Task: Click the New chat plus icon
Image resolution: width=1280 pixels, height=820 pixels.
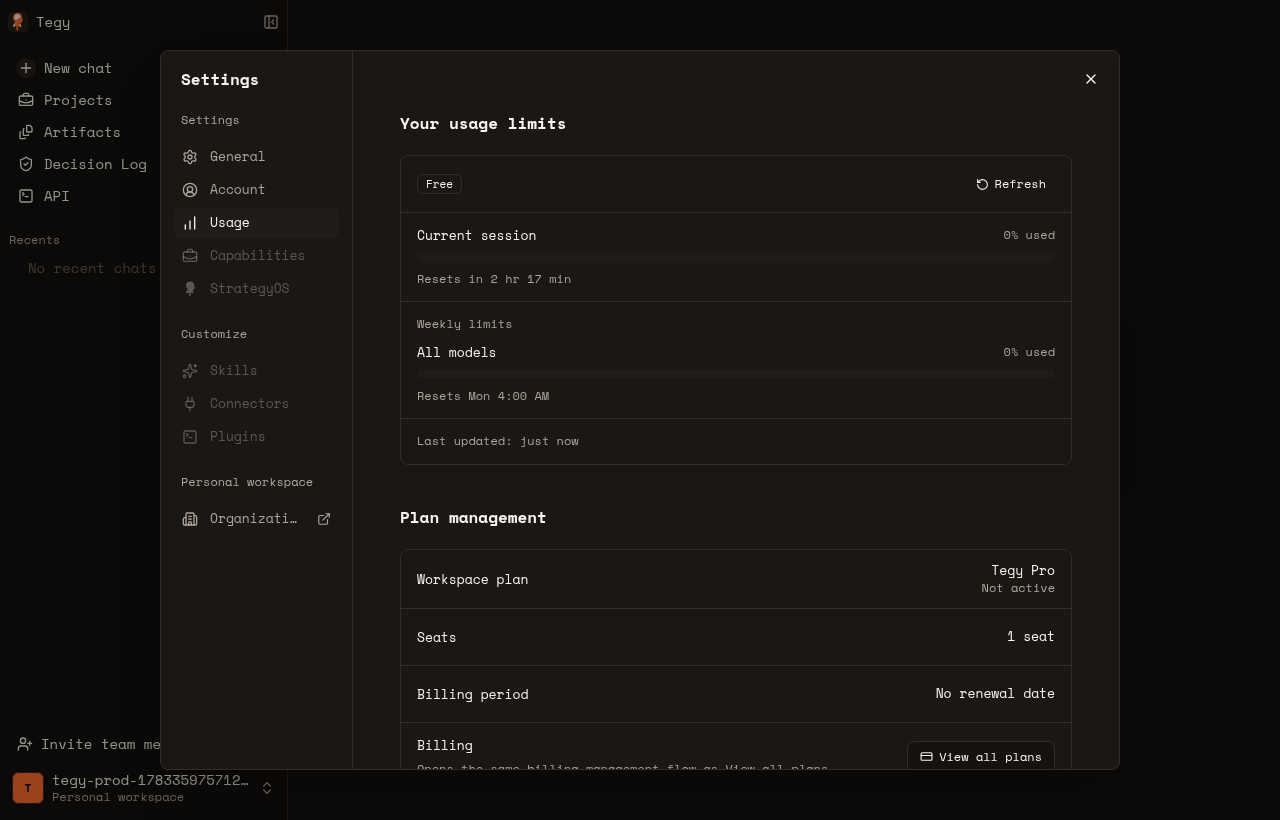Action: click(x=26, y=68)
